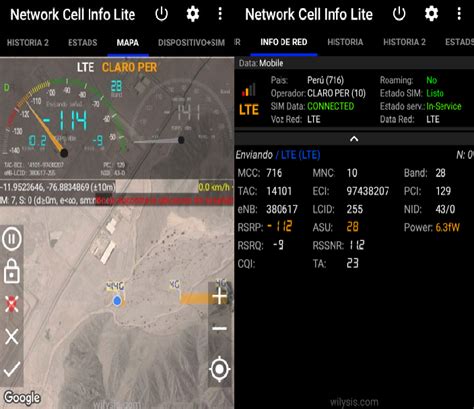The width and height of the screenshot is (474, 409).
Task: Click the TAC value 14101
Action: pyautogui.click(x=279, y=191)
